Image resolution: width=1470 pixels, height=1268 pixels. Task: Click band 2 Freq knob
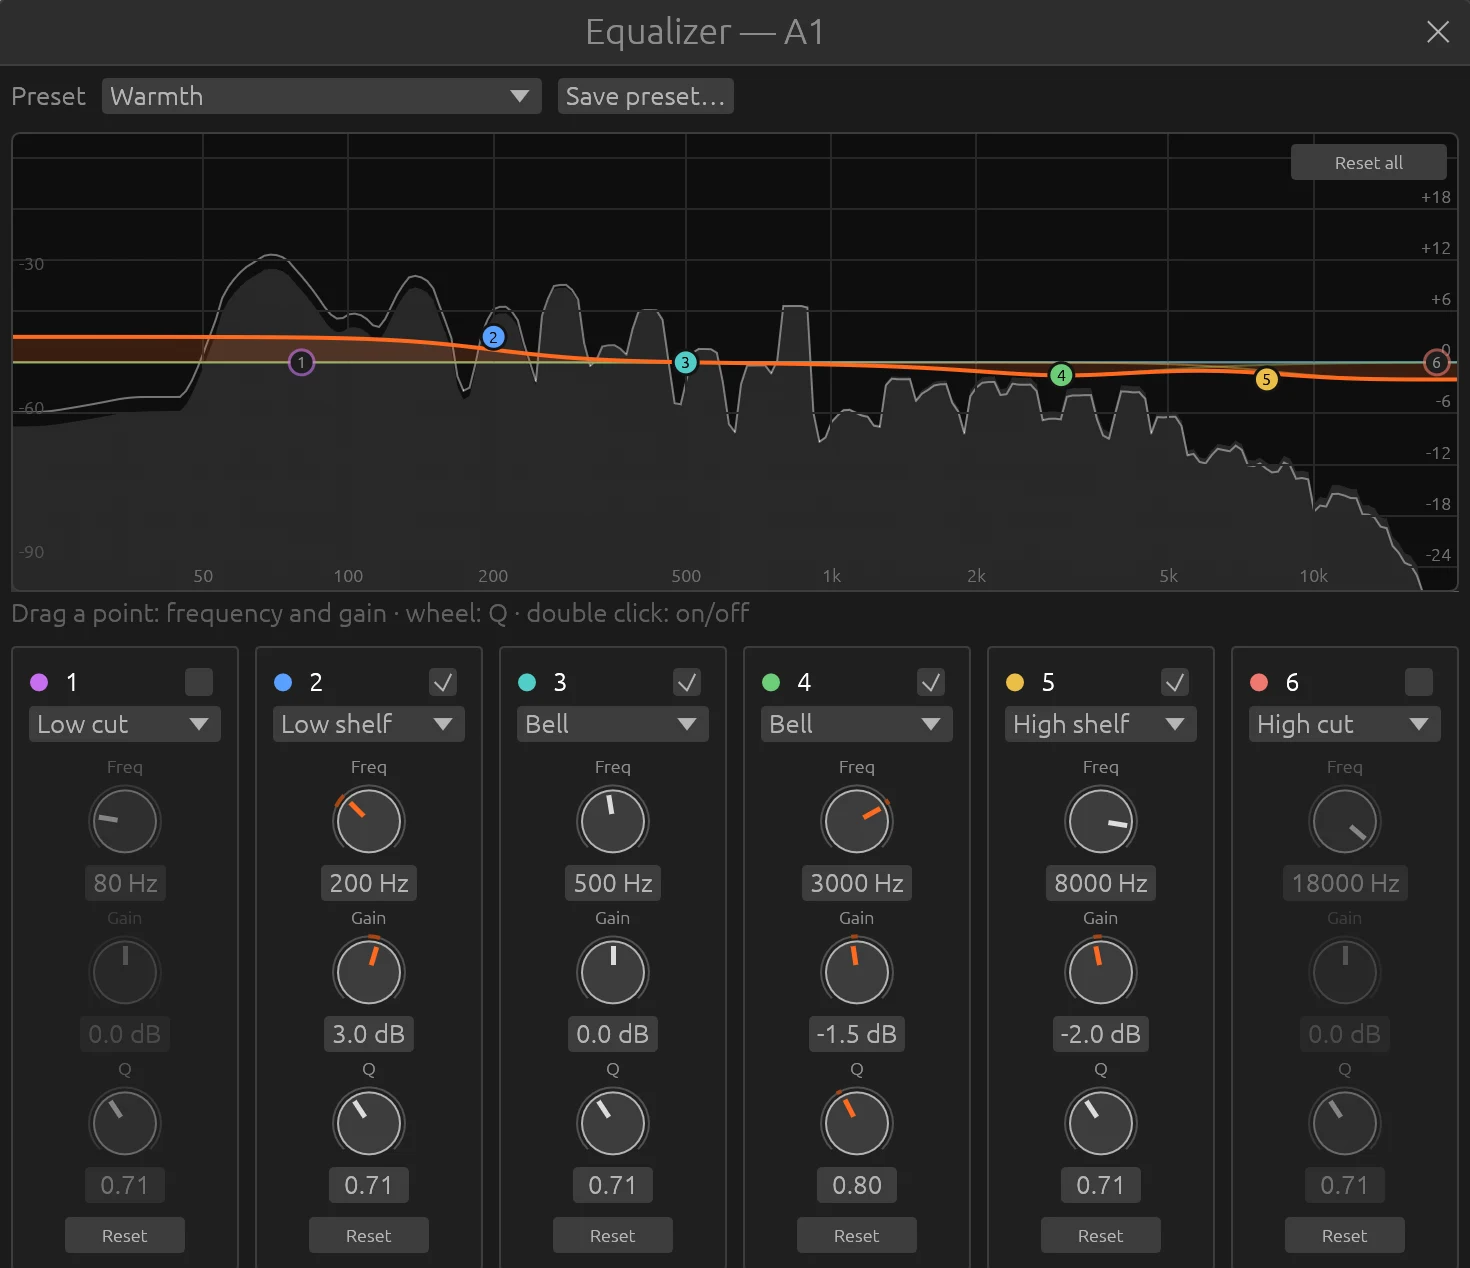[x=369, y=821]
